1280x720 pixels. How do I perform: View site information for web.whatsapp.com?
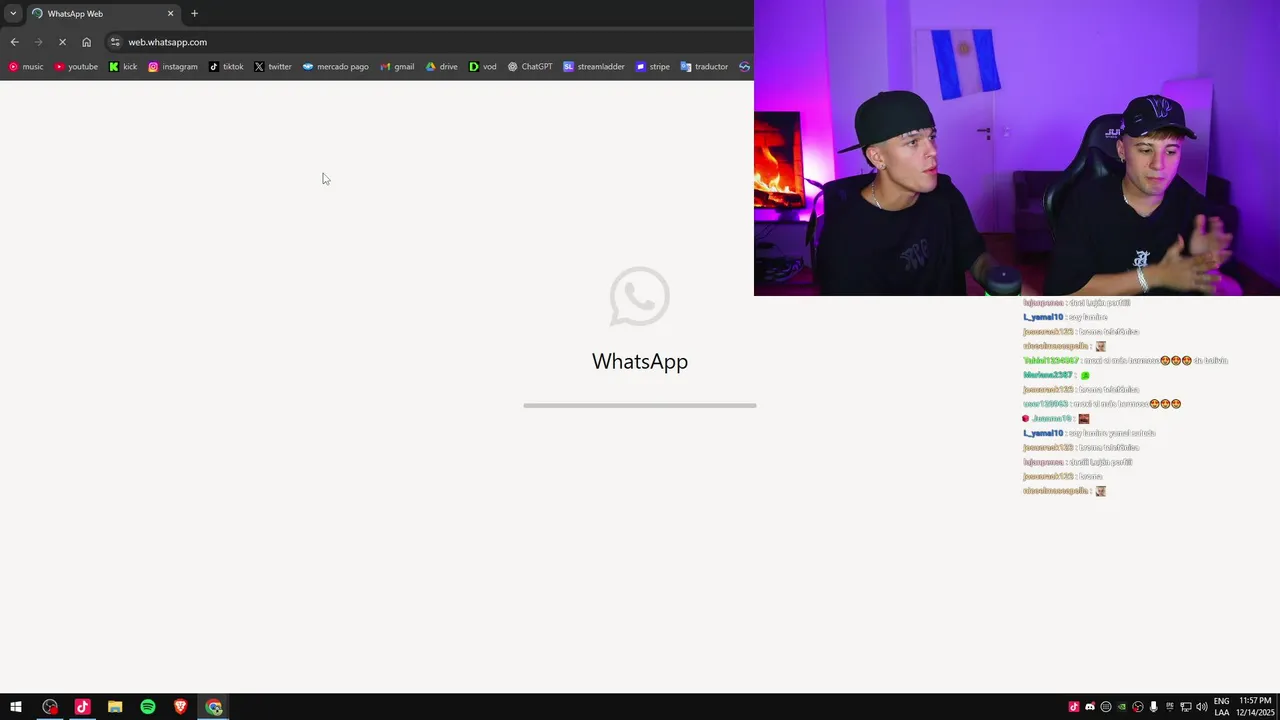click(115, 42)
